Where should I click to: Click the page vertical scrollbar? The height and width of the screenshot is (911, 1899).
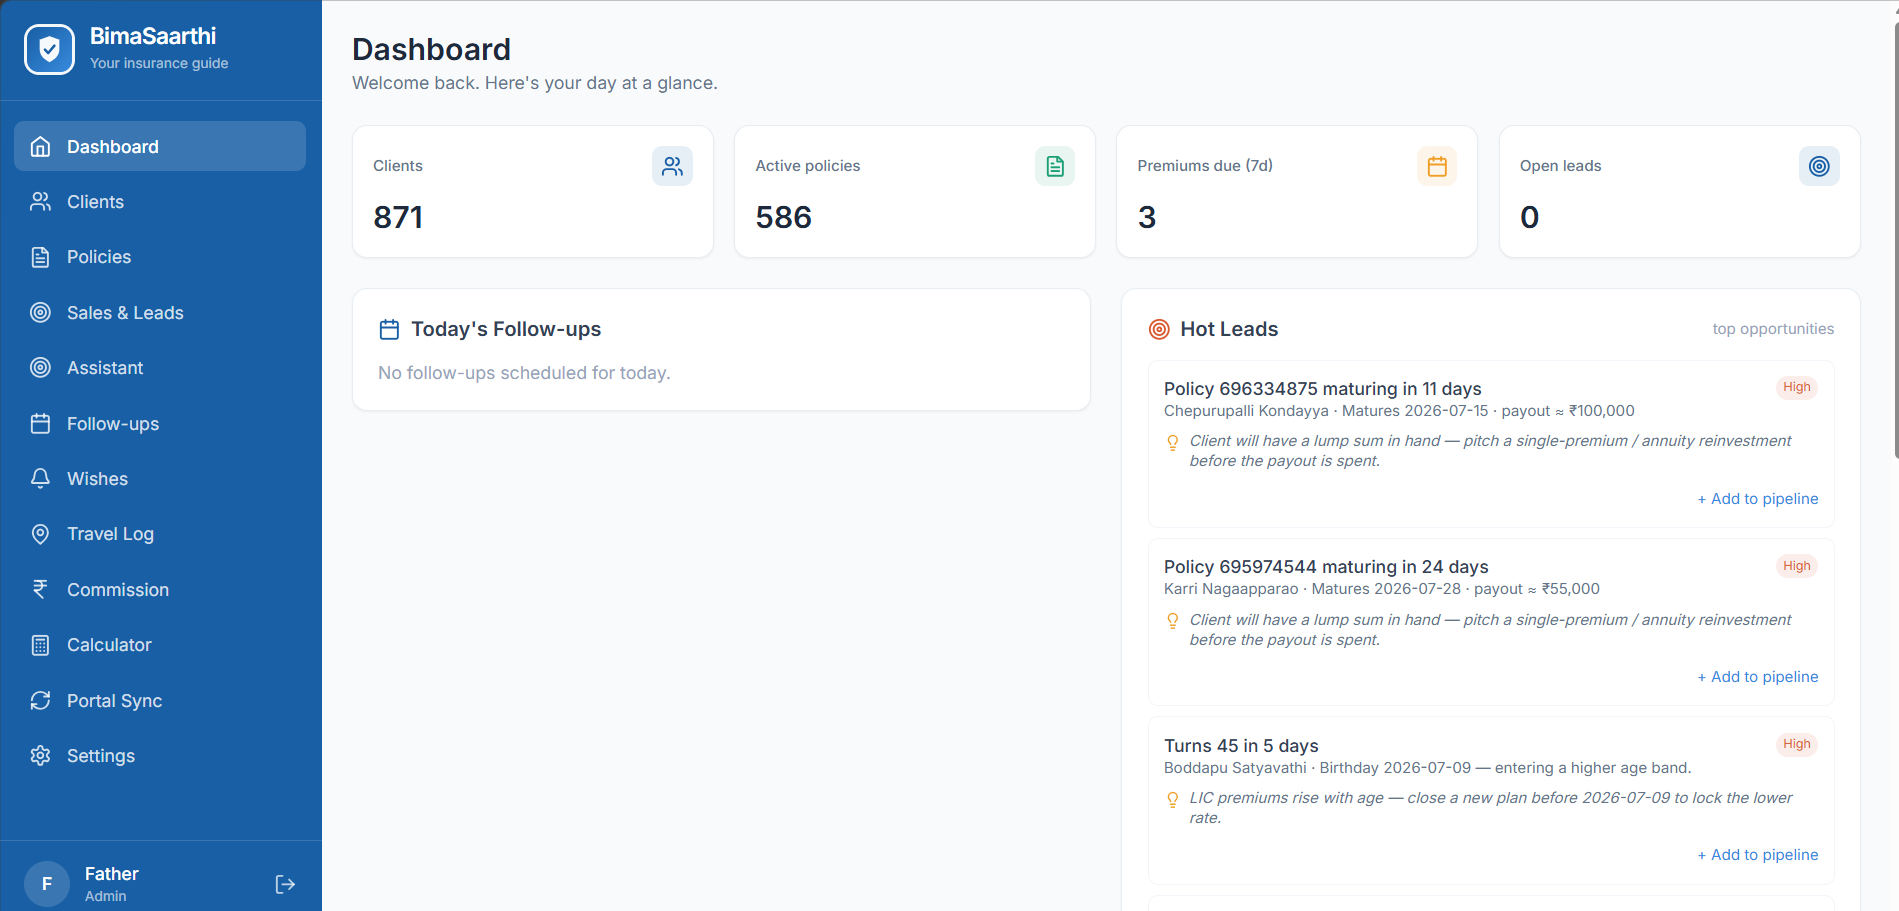[1895, 240]
